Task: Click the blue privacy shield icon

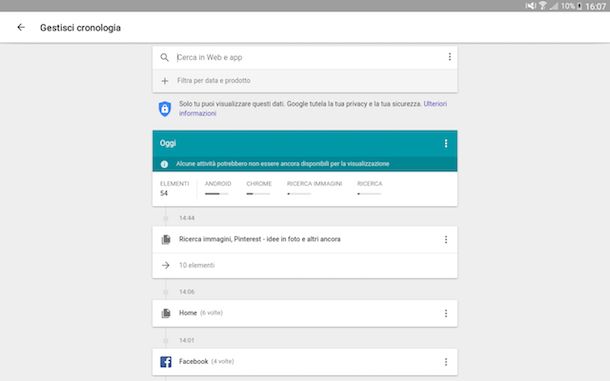Action: click(165, 109)
